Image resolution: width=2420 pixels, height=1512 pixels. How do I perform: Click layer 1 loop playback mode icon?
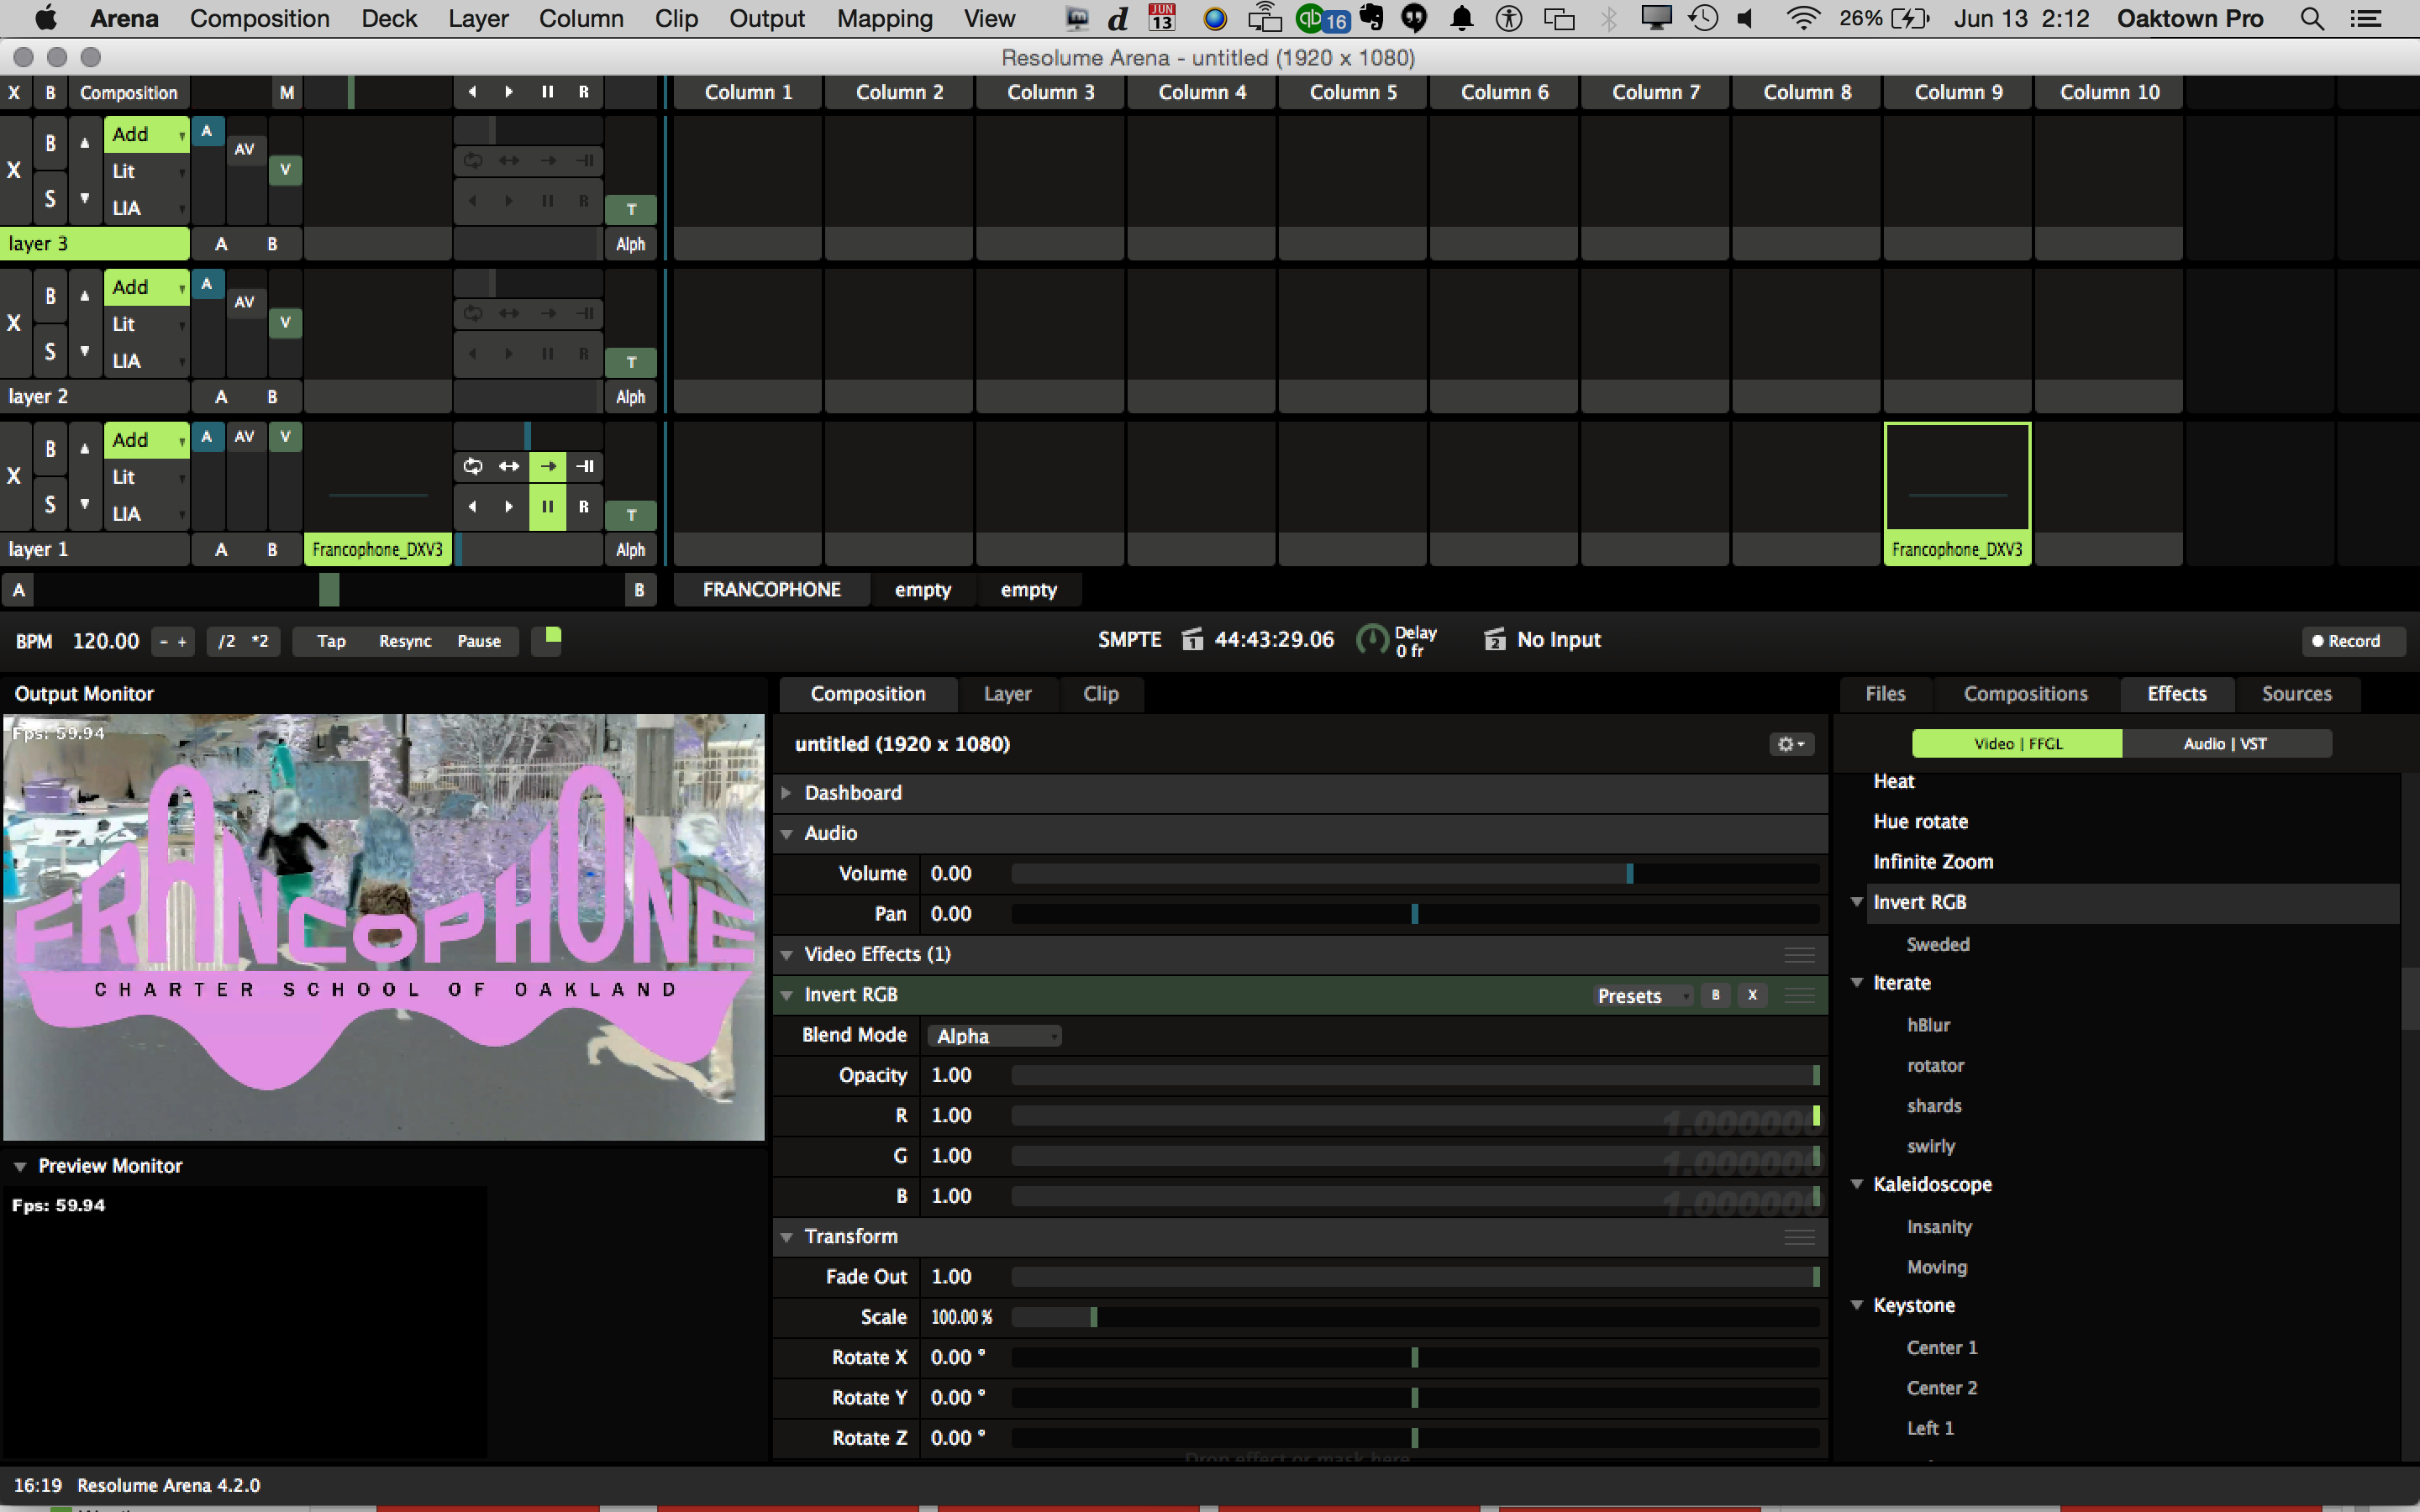473,466
